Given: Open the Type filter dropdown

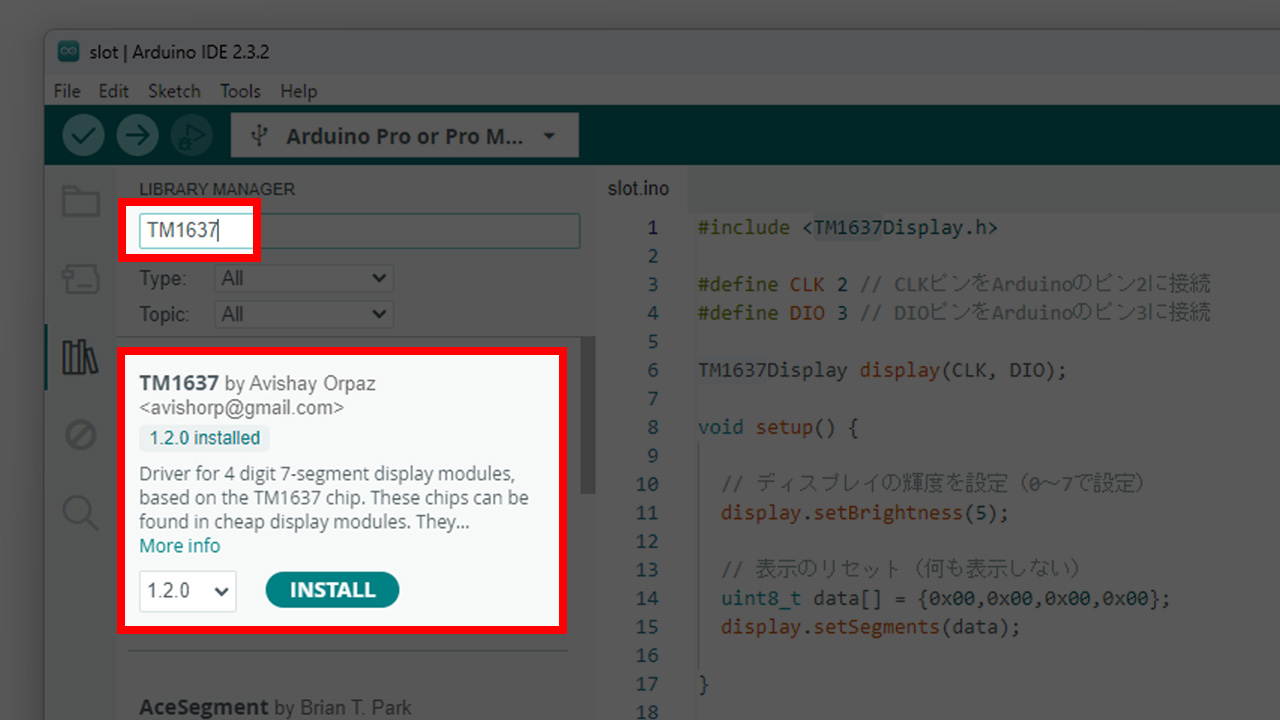Looking at the screenshot, I should [x=304, y=278].
